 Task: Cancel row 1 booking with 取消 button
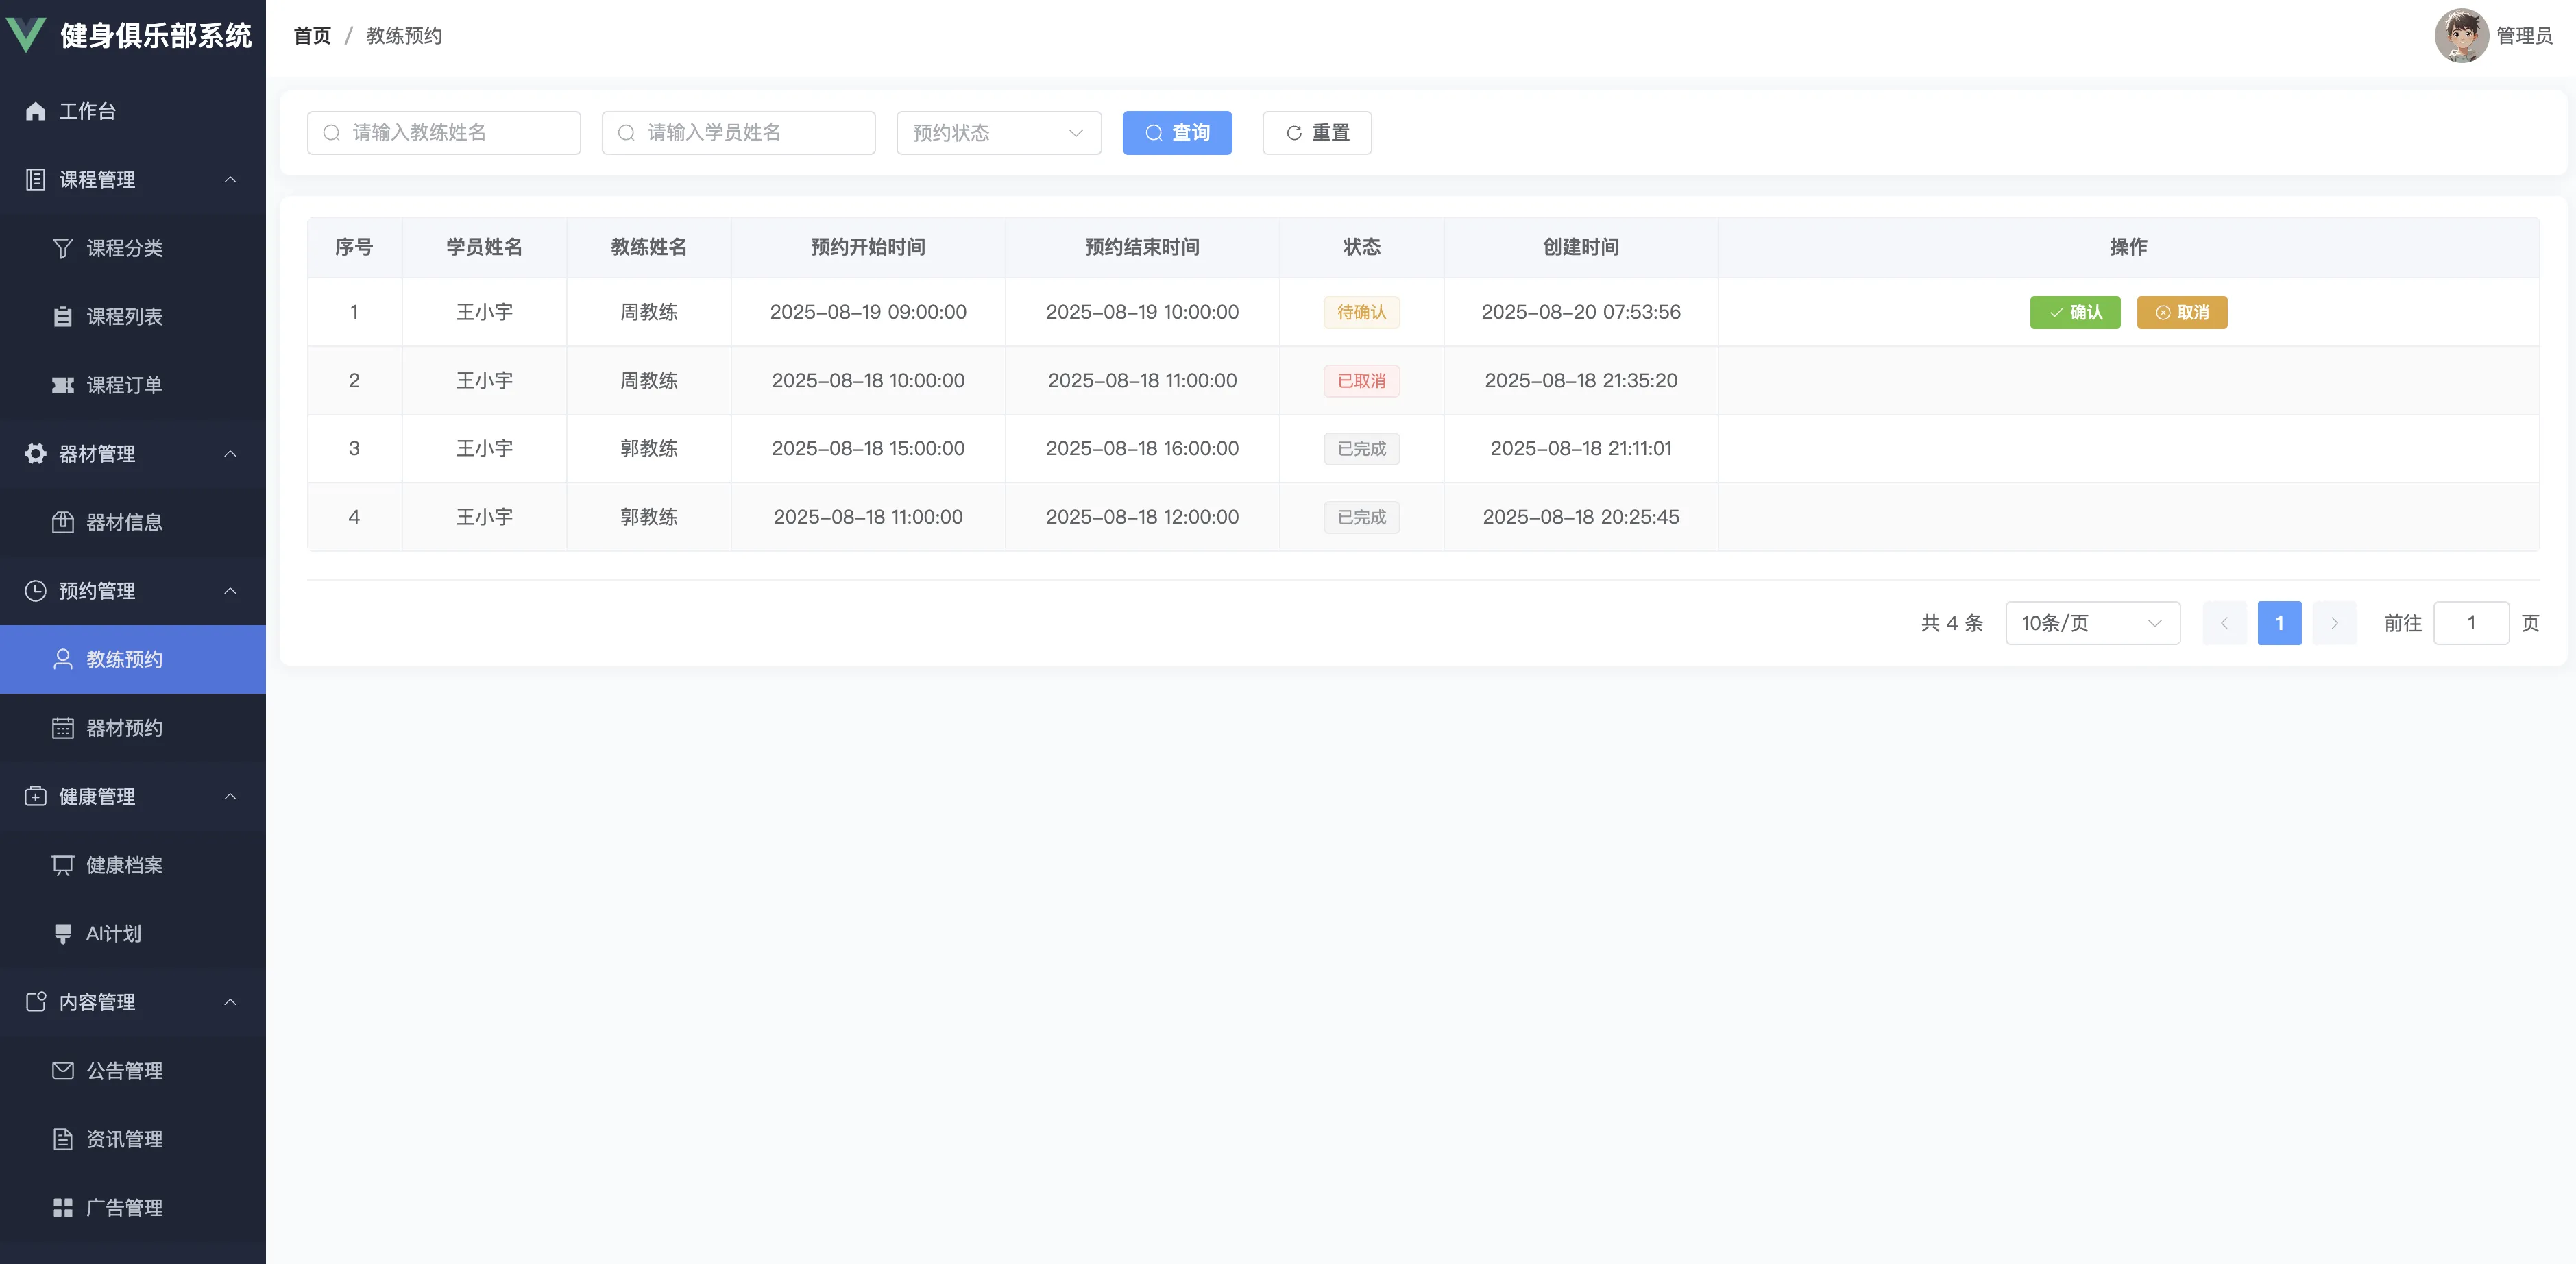click(x=2181, y=312)
